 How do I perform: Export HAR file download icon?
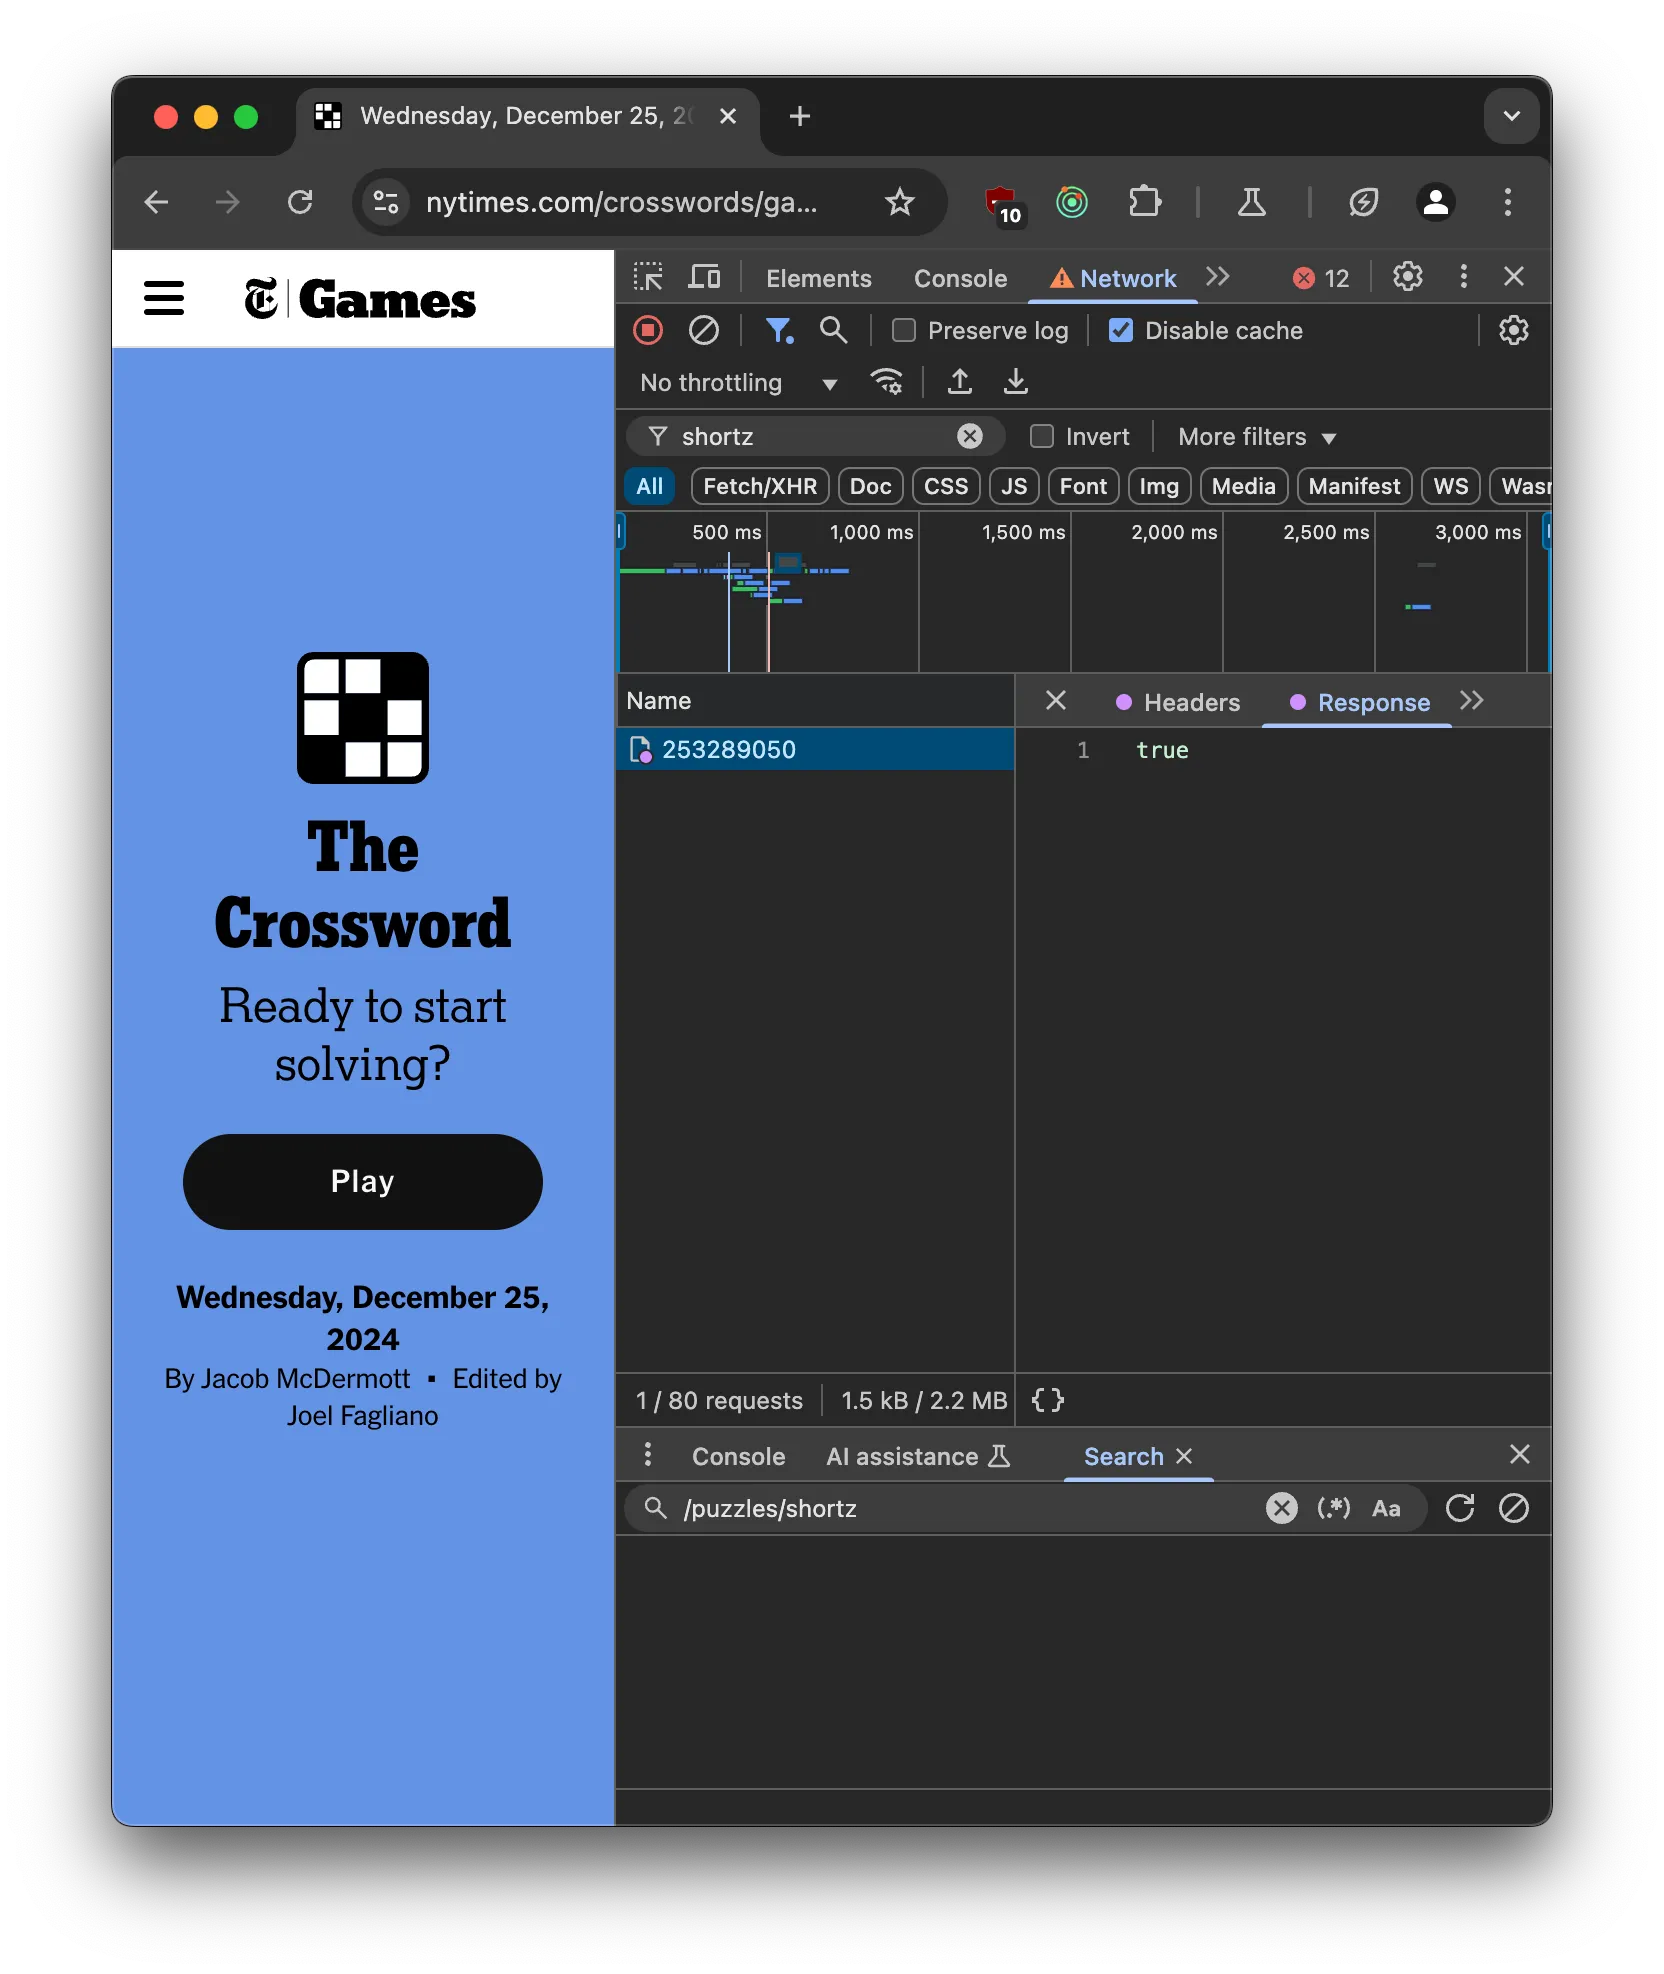pos(1016,382)
